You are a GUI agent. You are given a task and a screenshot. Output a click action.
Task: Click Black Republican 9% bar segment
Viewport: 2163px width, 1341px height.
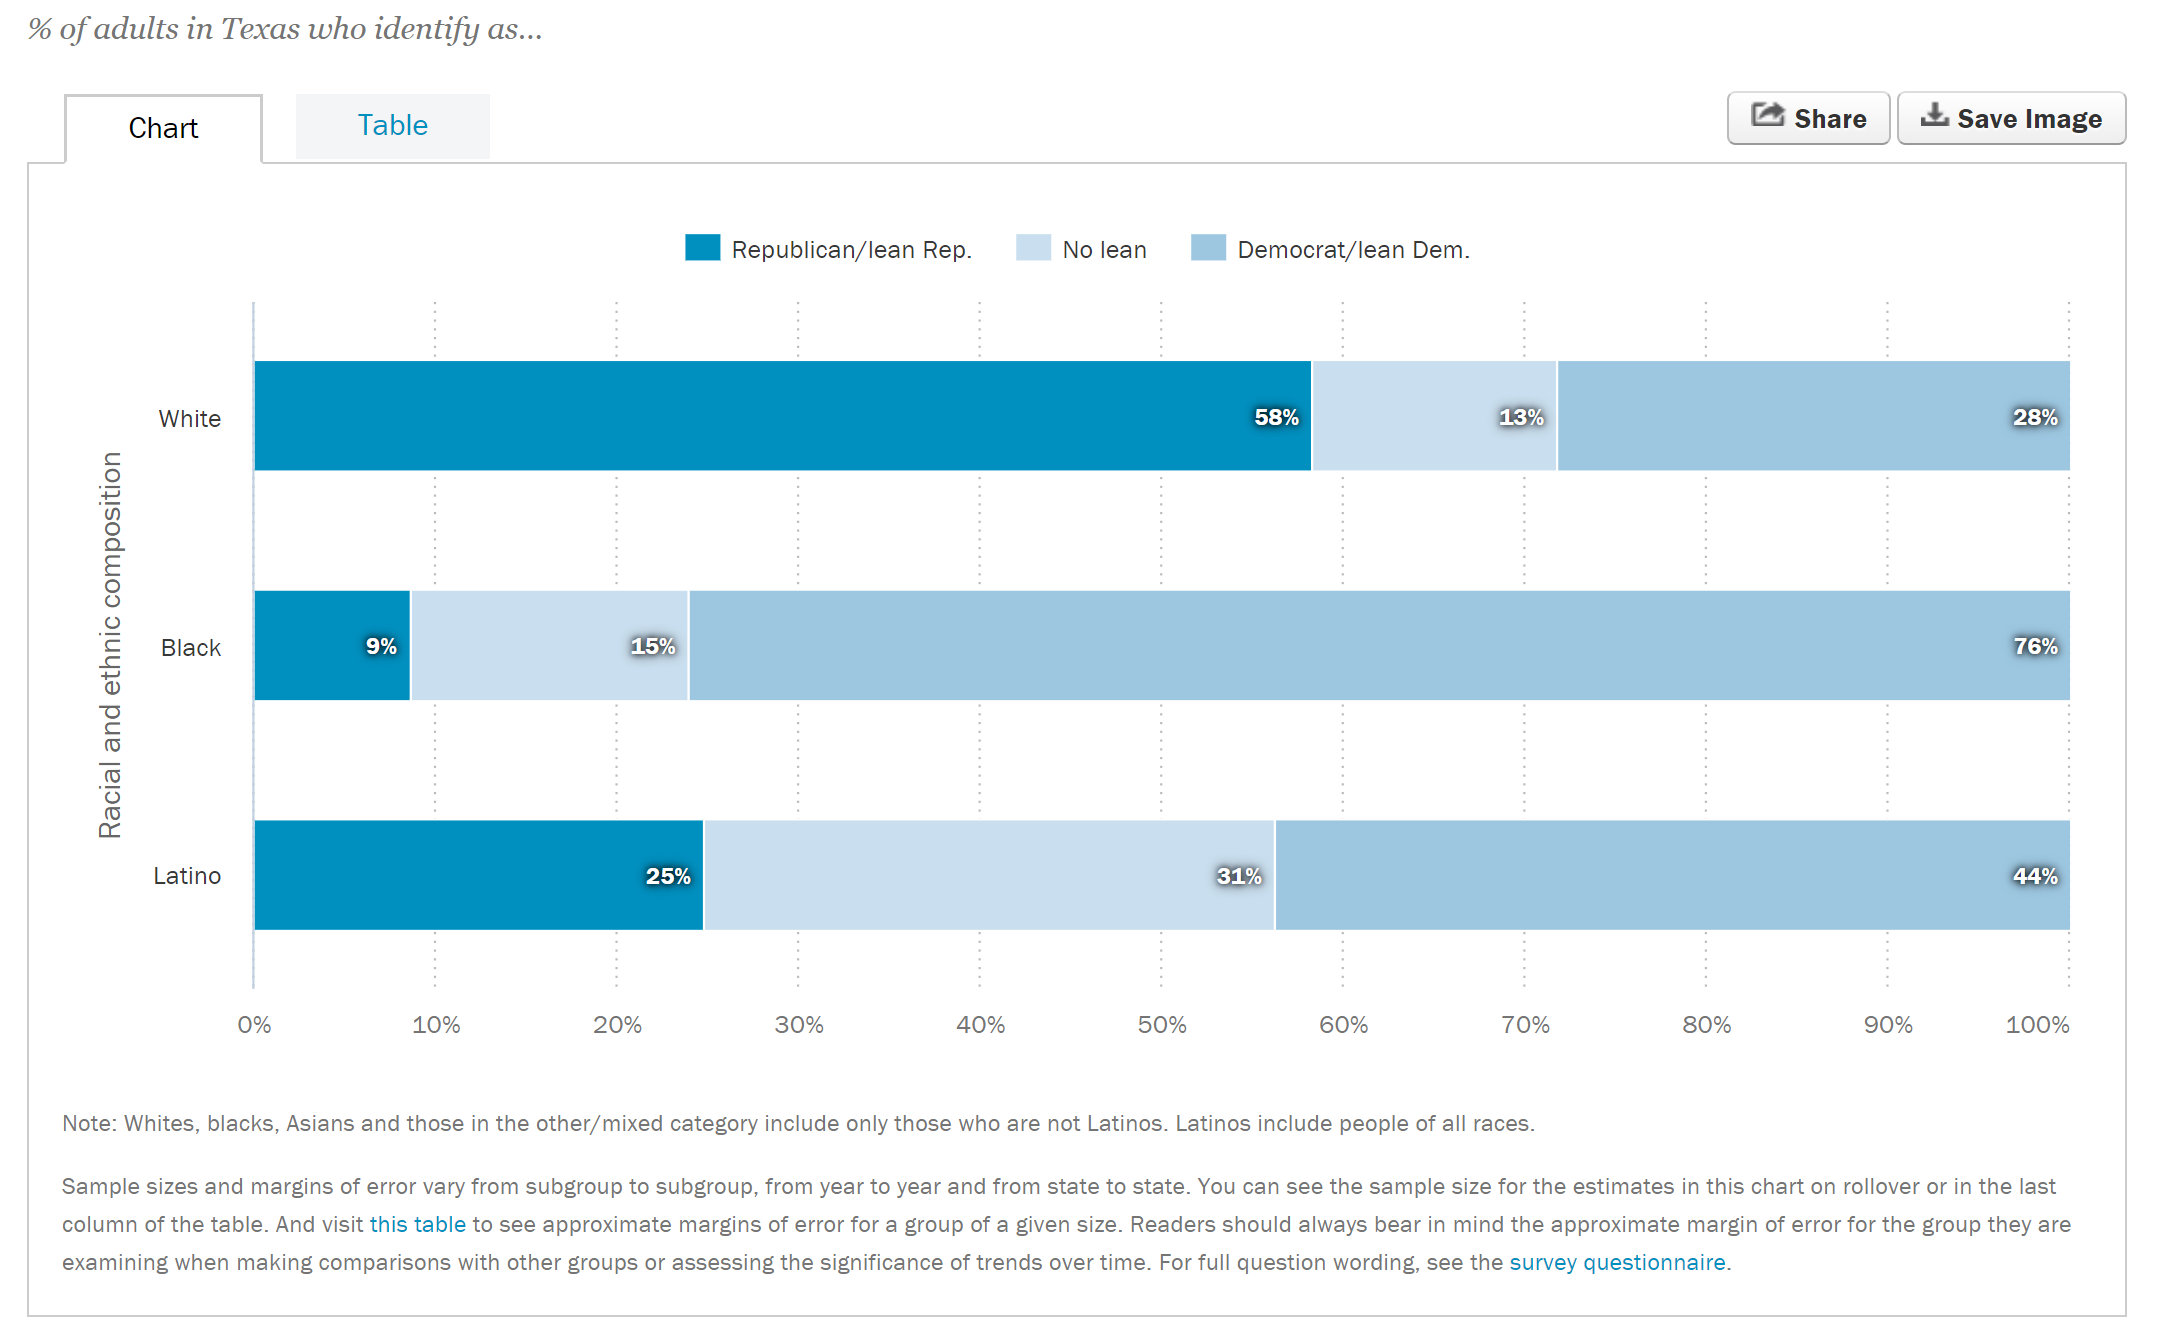click(332, 645)
